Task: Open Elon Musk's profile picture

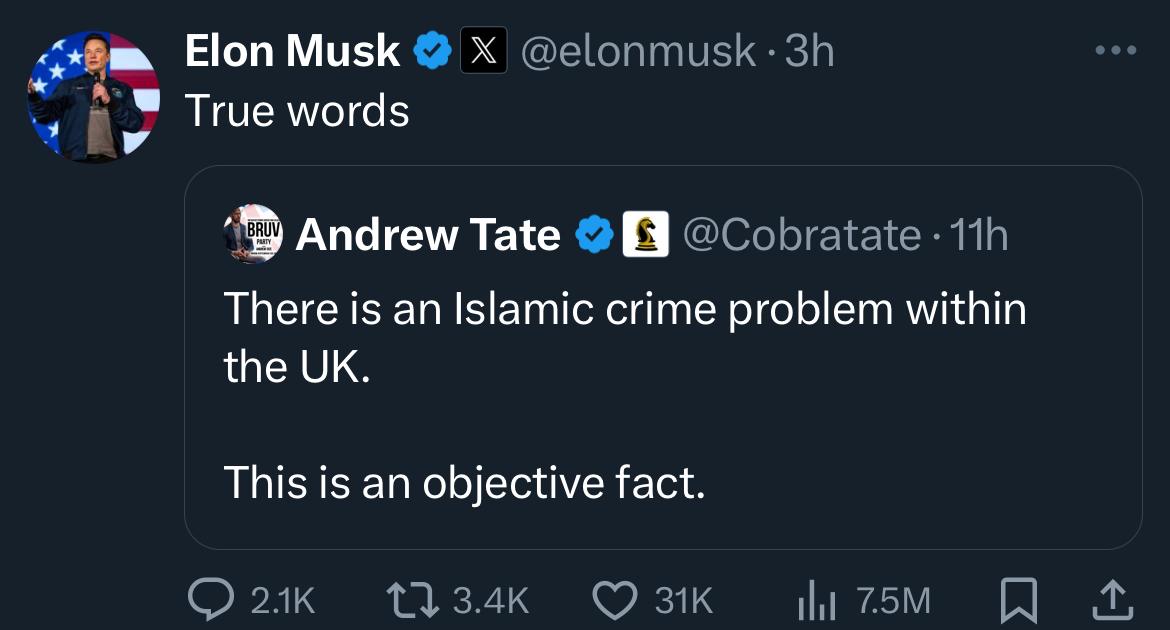Action: (94, 96)
